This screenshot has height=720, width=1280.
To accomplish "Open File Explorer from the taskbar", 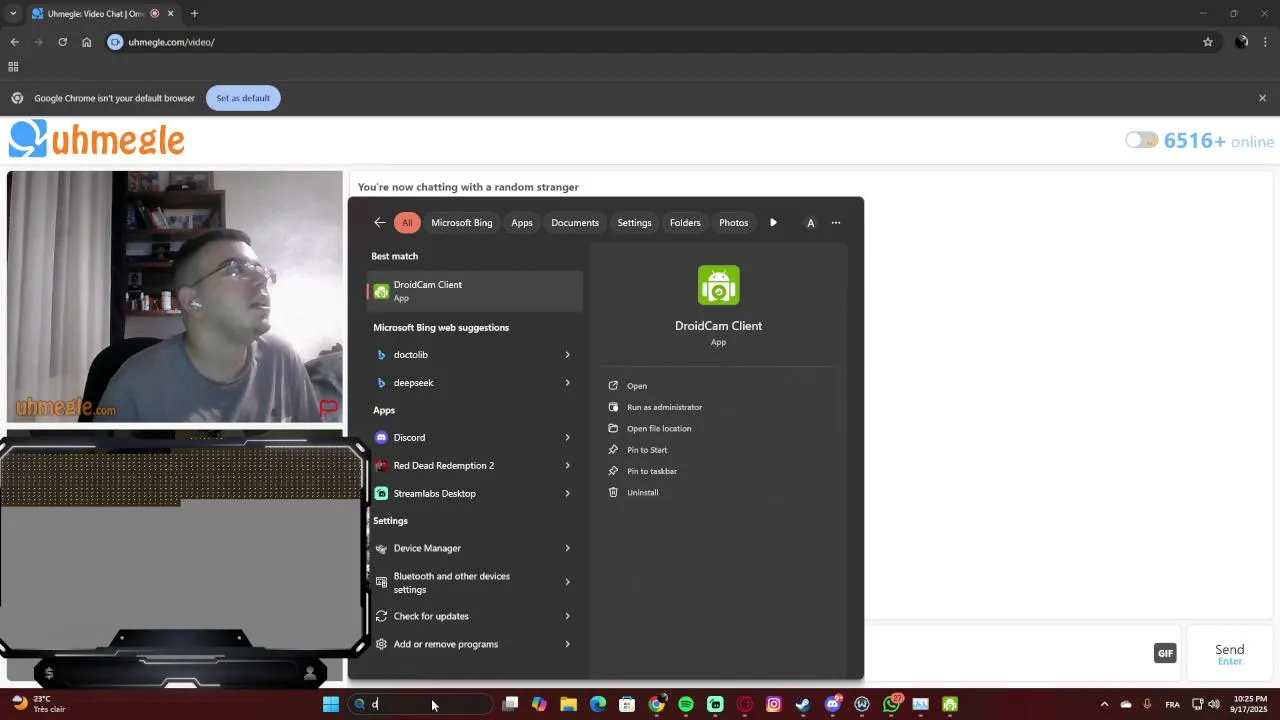I will [x=568, y=704].
